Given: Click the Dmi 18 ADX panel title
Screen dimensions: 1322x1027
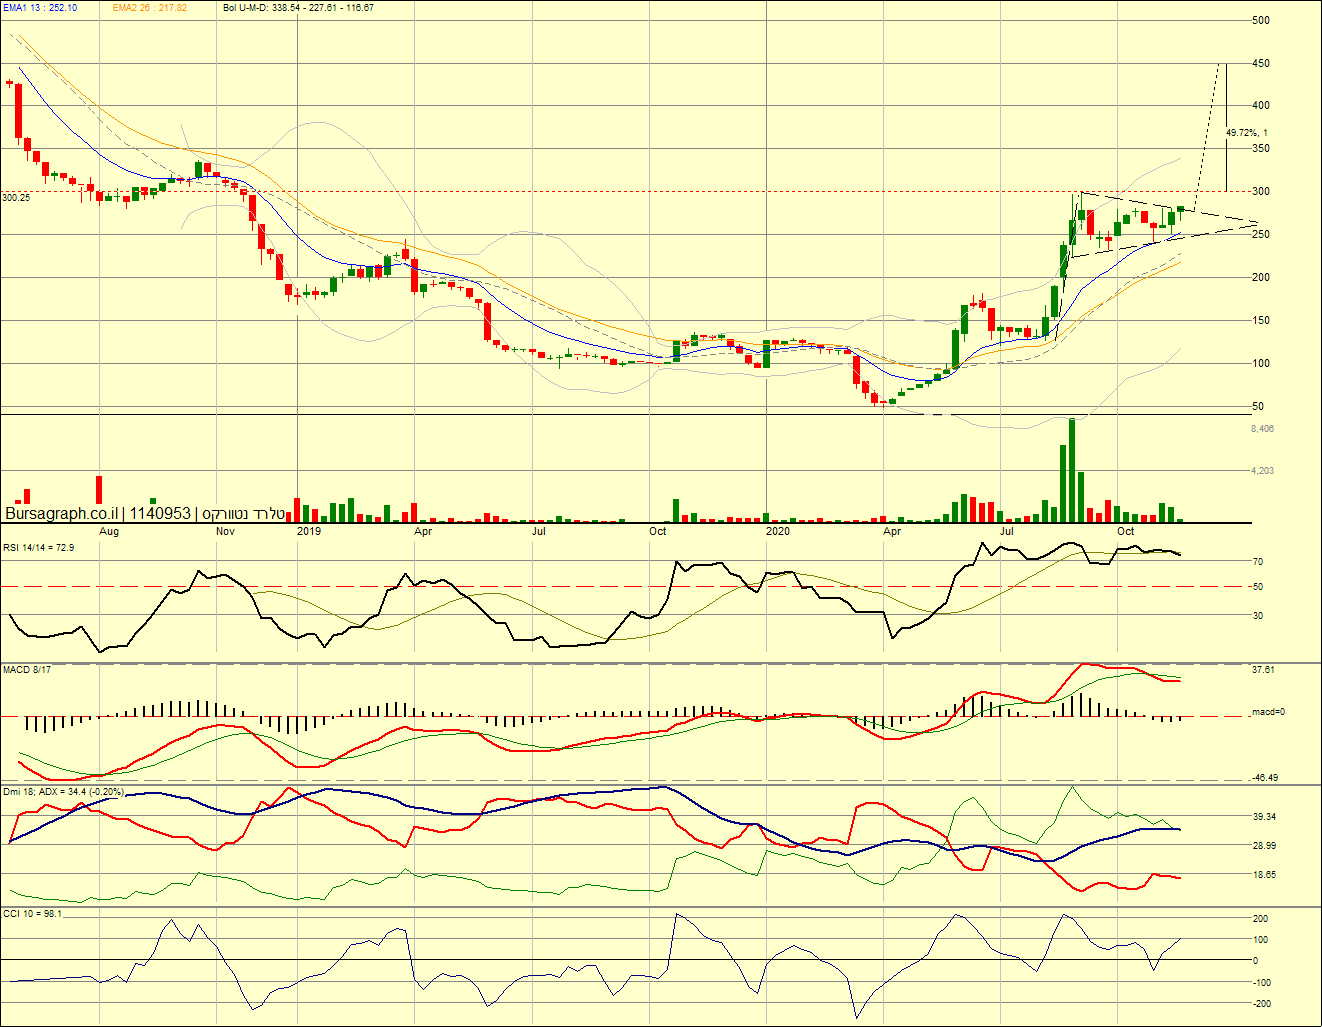Looking at the screenshot, I should point(63,791).
